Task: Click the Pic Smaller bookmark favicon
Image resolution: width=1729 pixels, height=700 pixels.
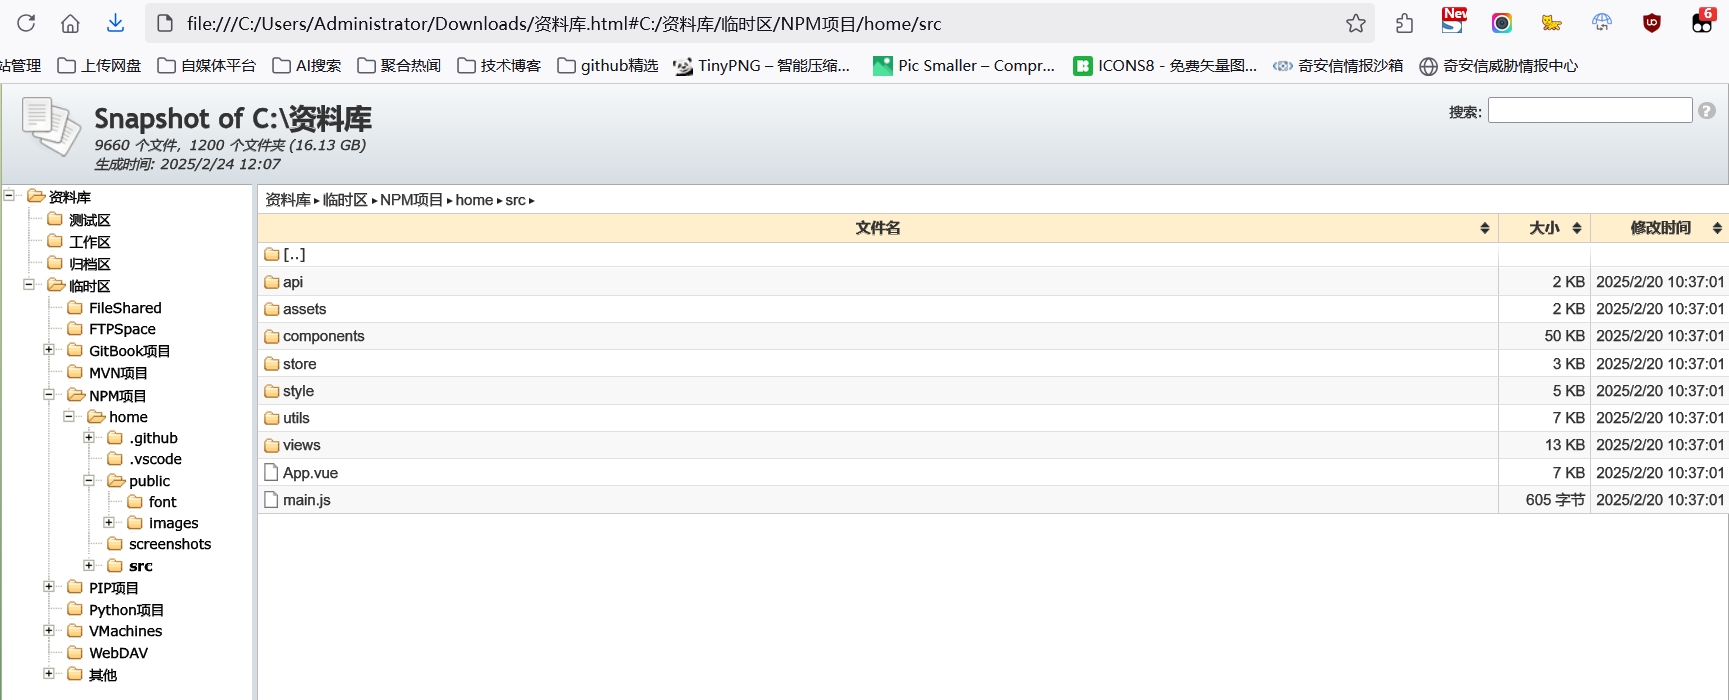Action: tap(882, 66)
